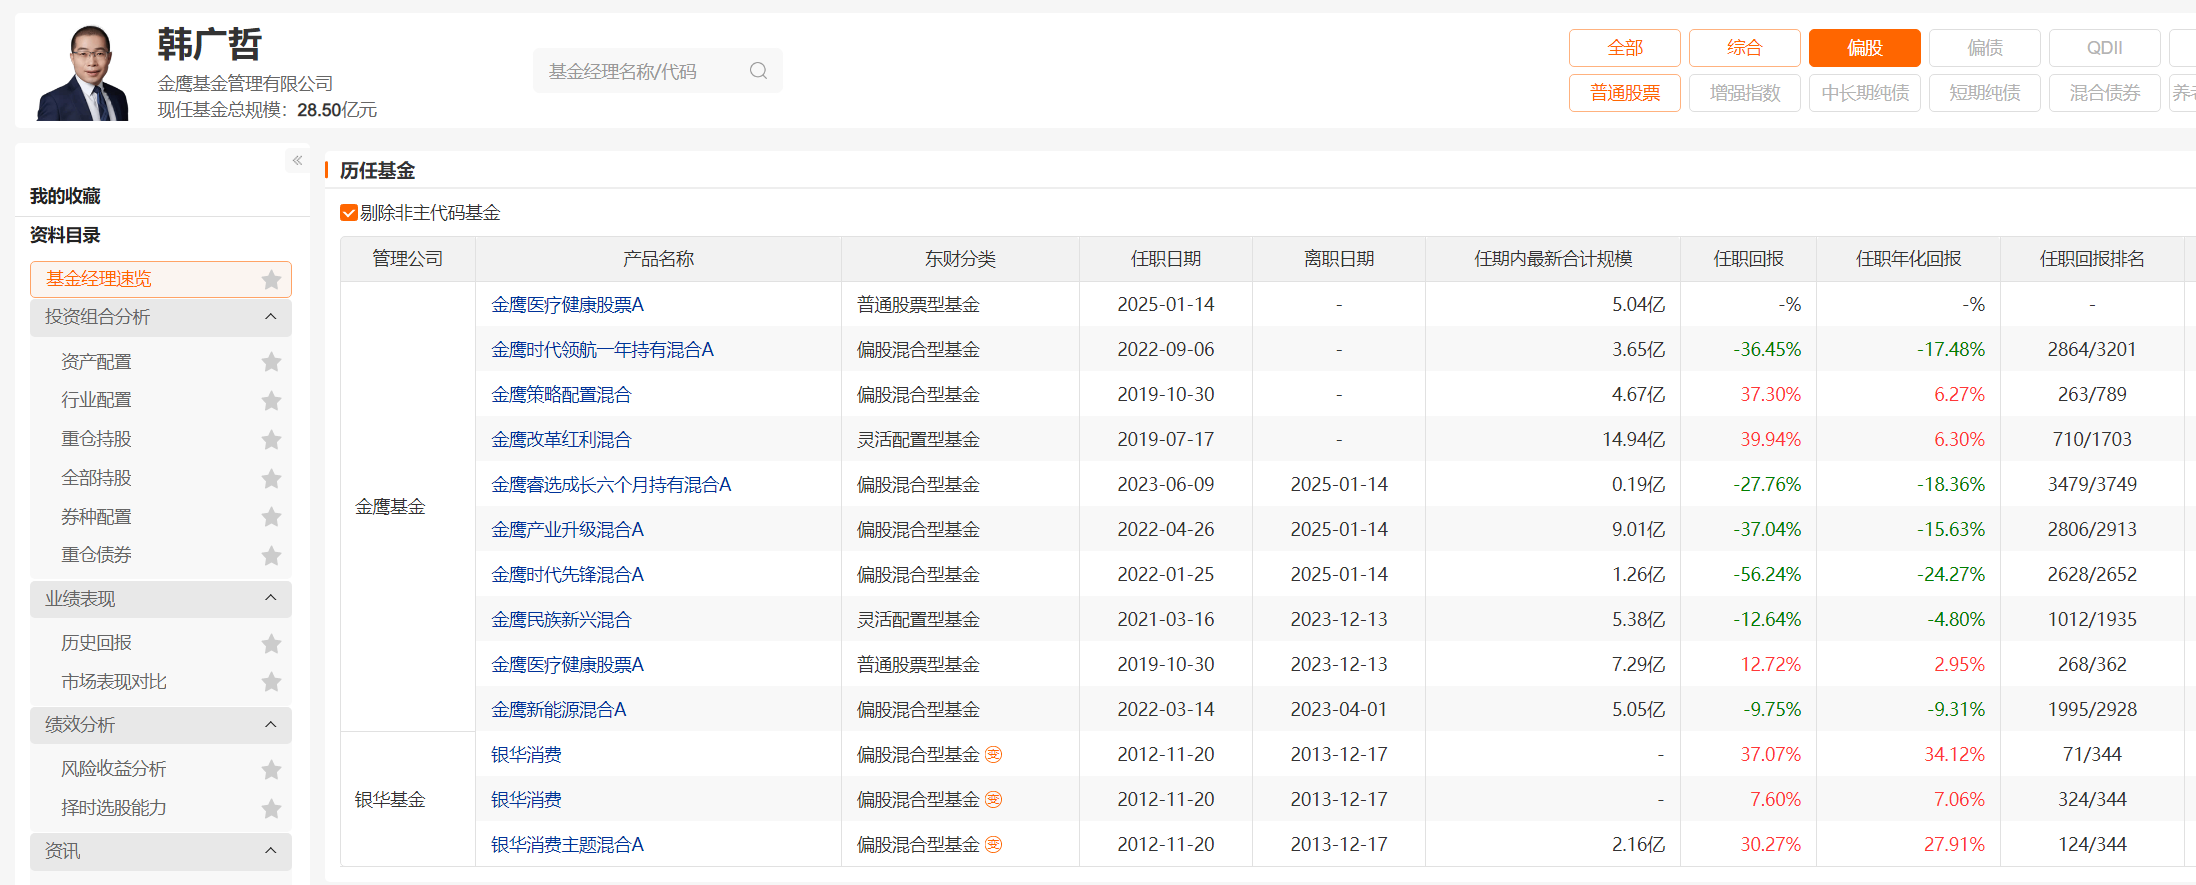2196x885 pixels.
Task: Click the 任职回报 column header
Action: click(x=1748, y=259)
